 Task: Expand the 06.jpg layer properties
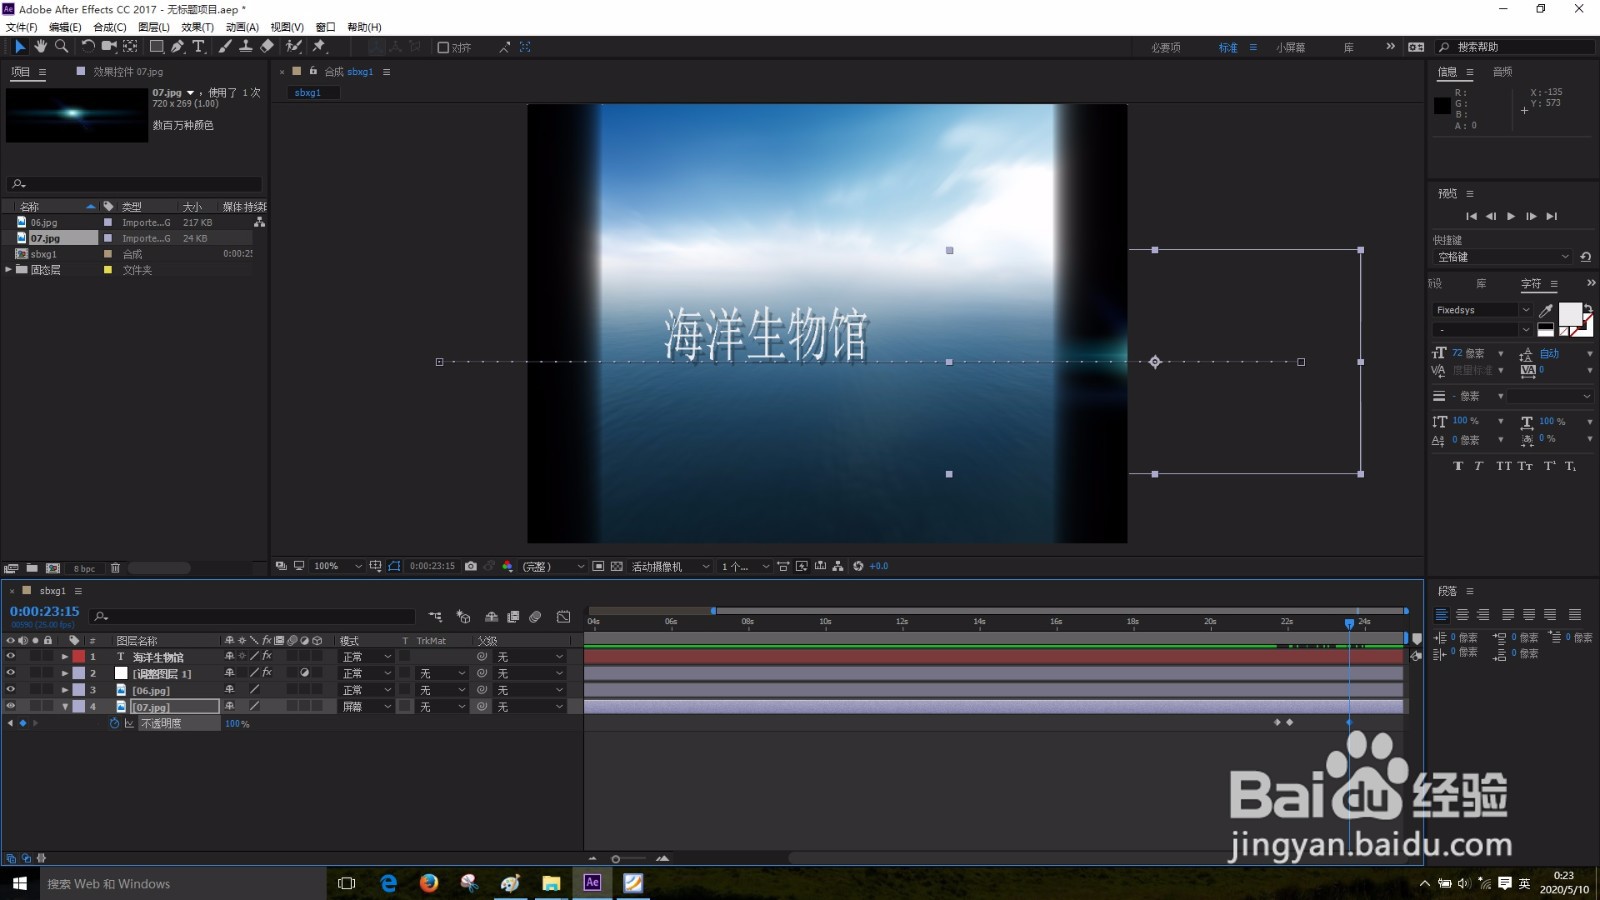[65, 690]
